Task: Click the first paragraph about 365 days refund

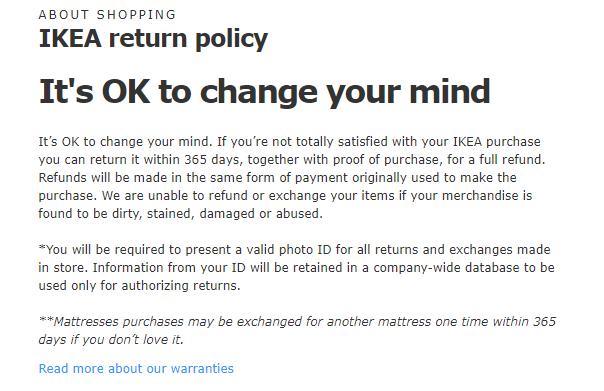Action: tap(292, 178)
